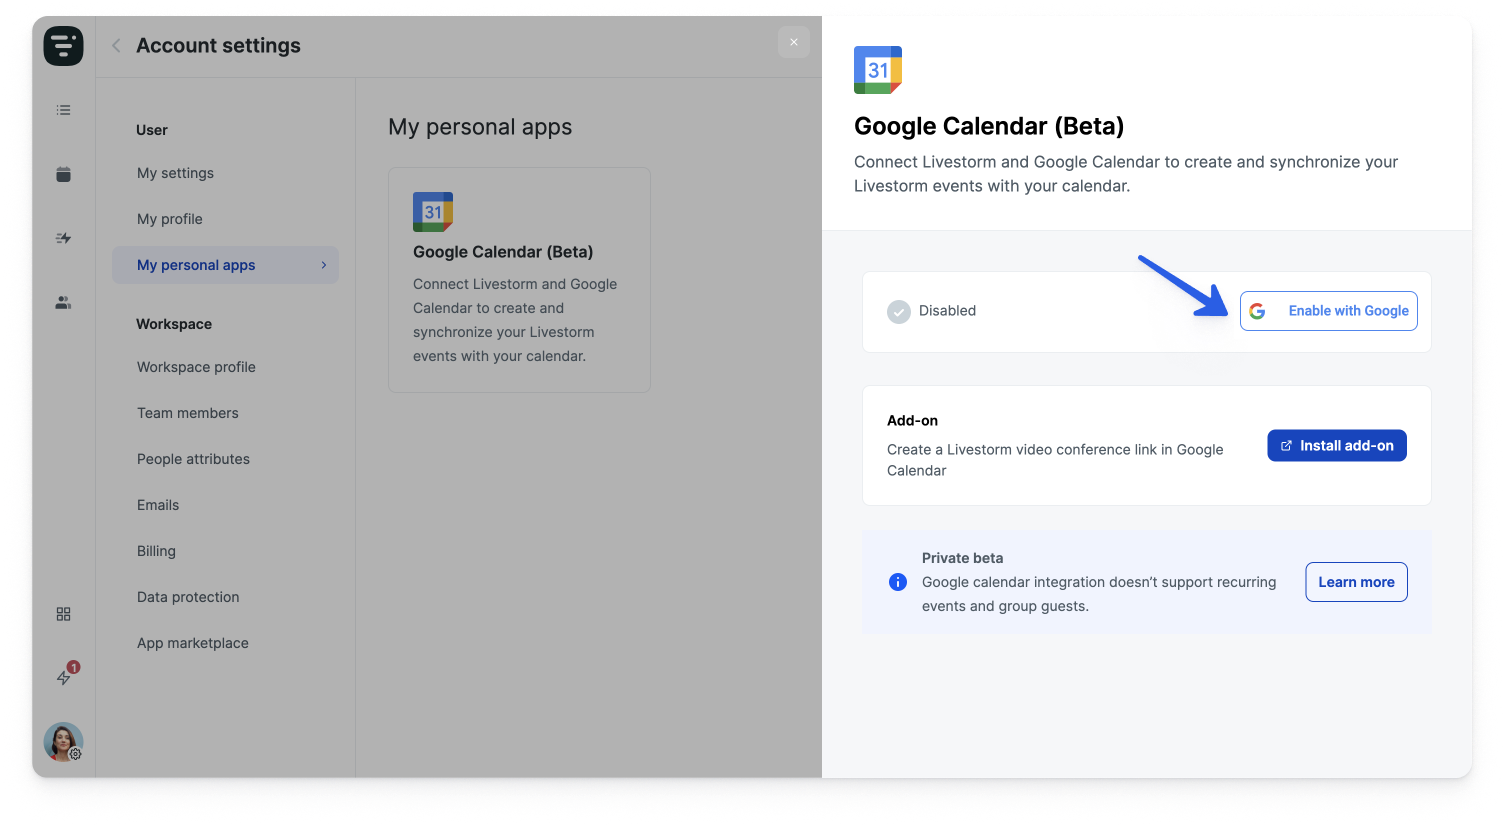Viewport: 1504px width, 826px height.
Task: Click Install add-on button
Action: tap(1337, 446)
